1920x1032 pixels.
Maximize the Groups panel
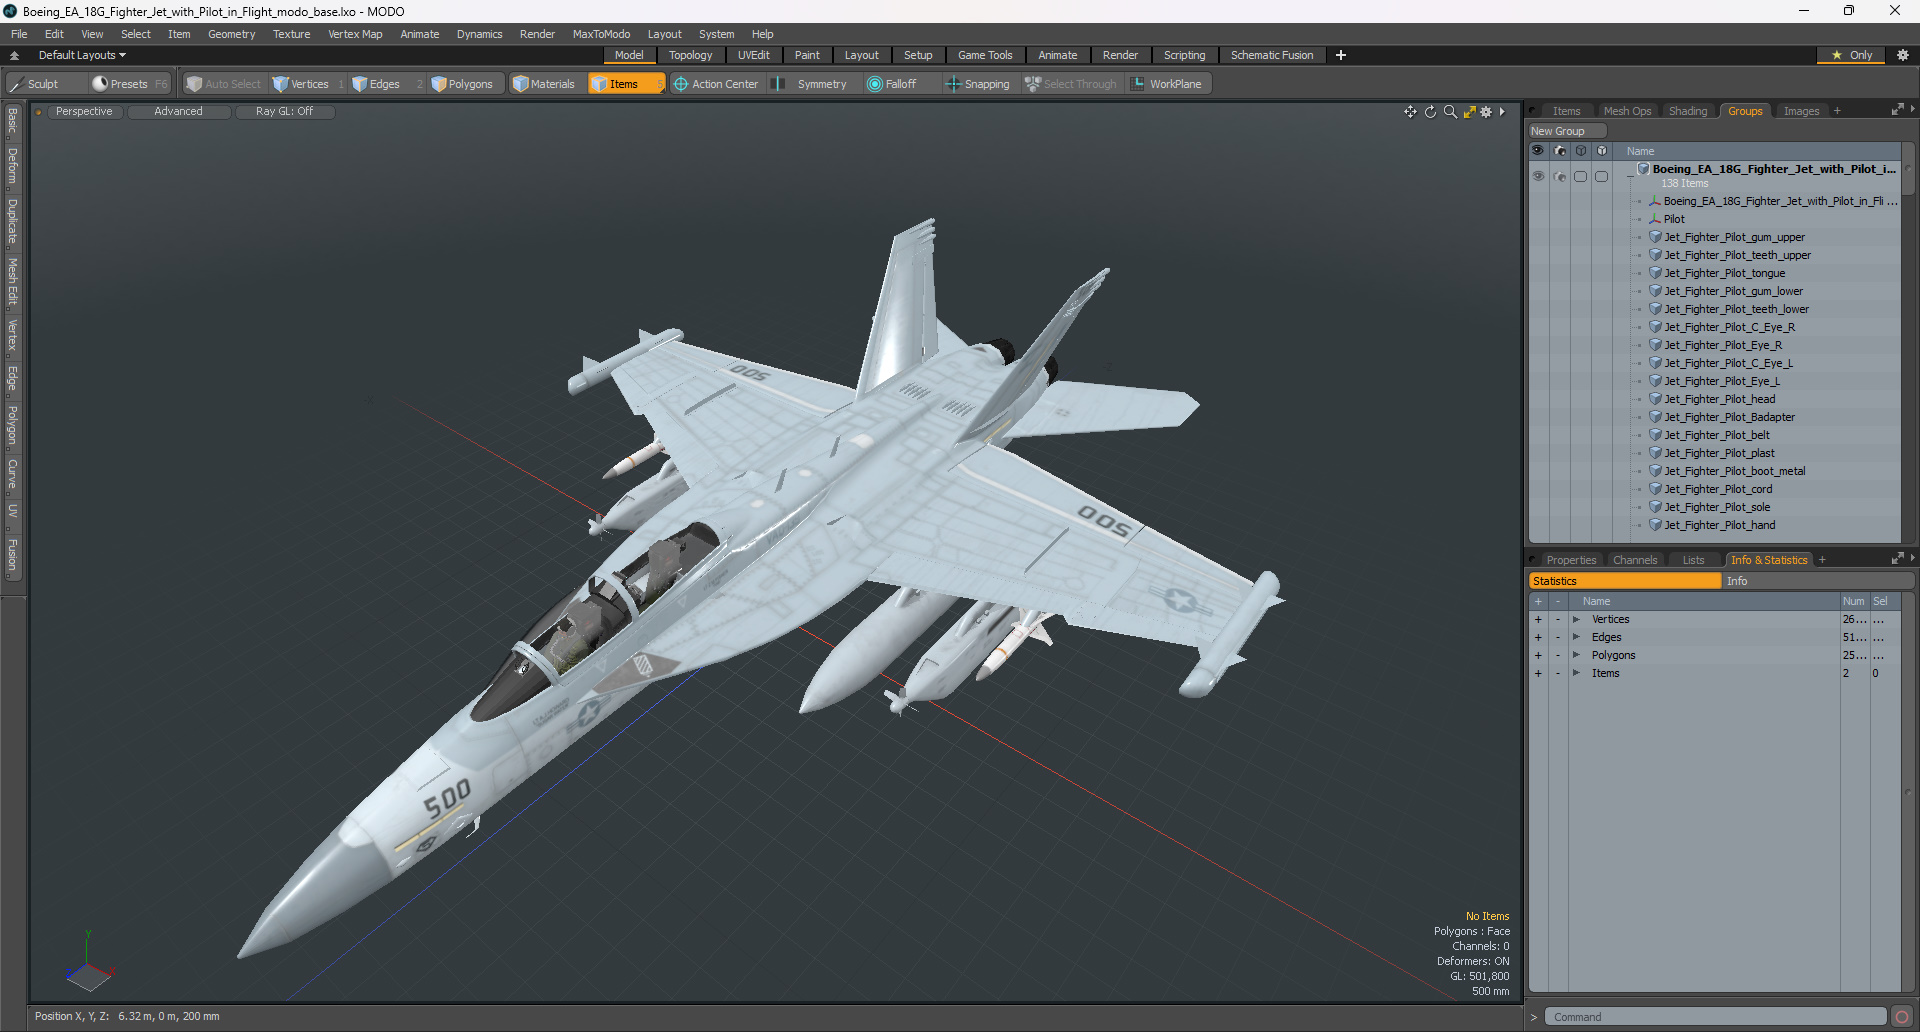[1897, 110]
